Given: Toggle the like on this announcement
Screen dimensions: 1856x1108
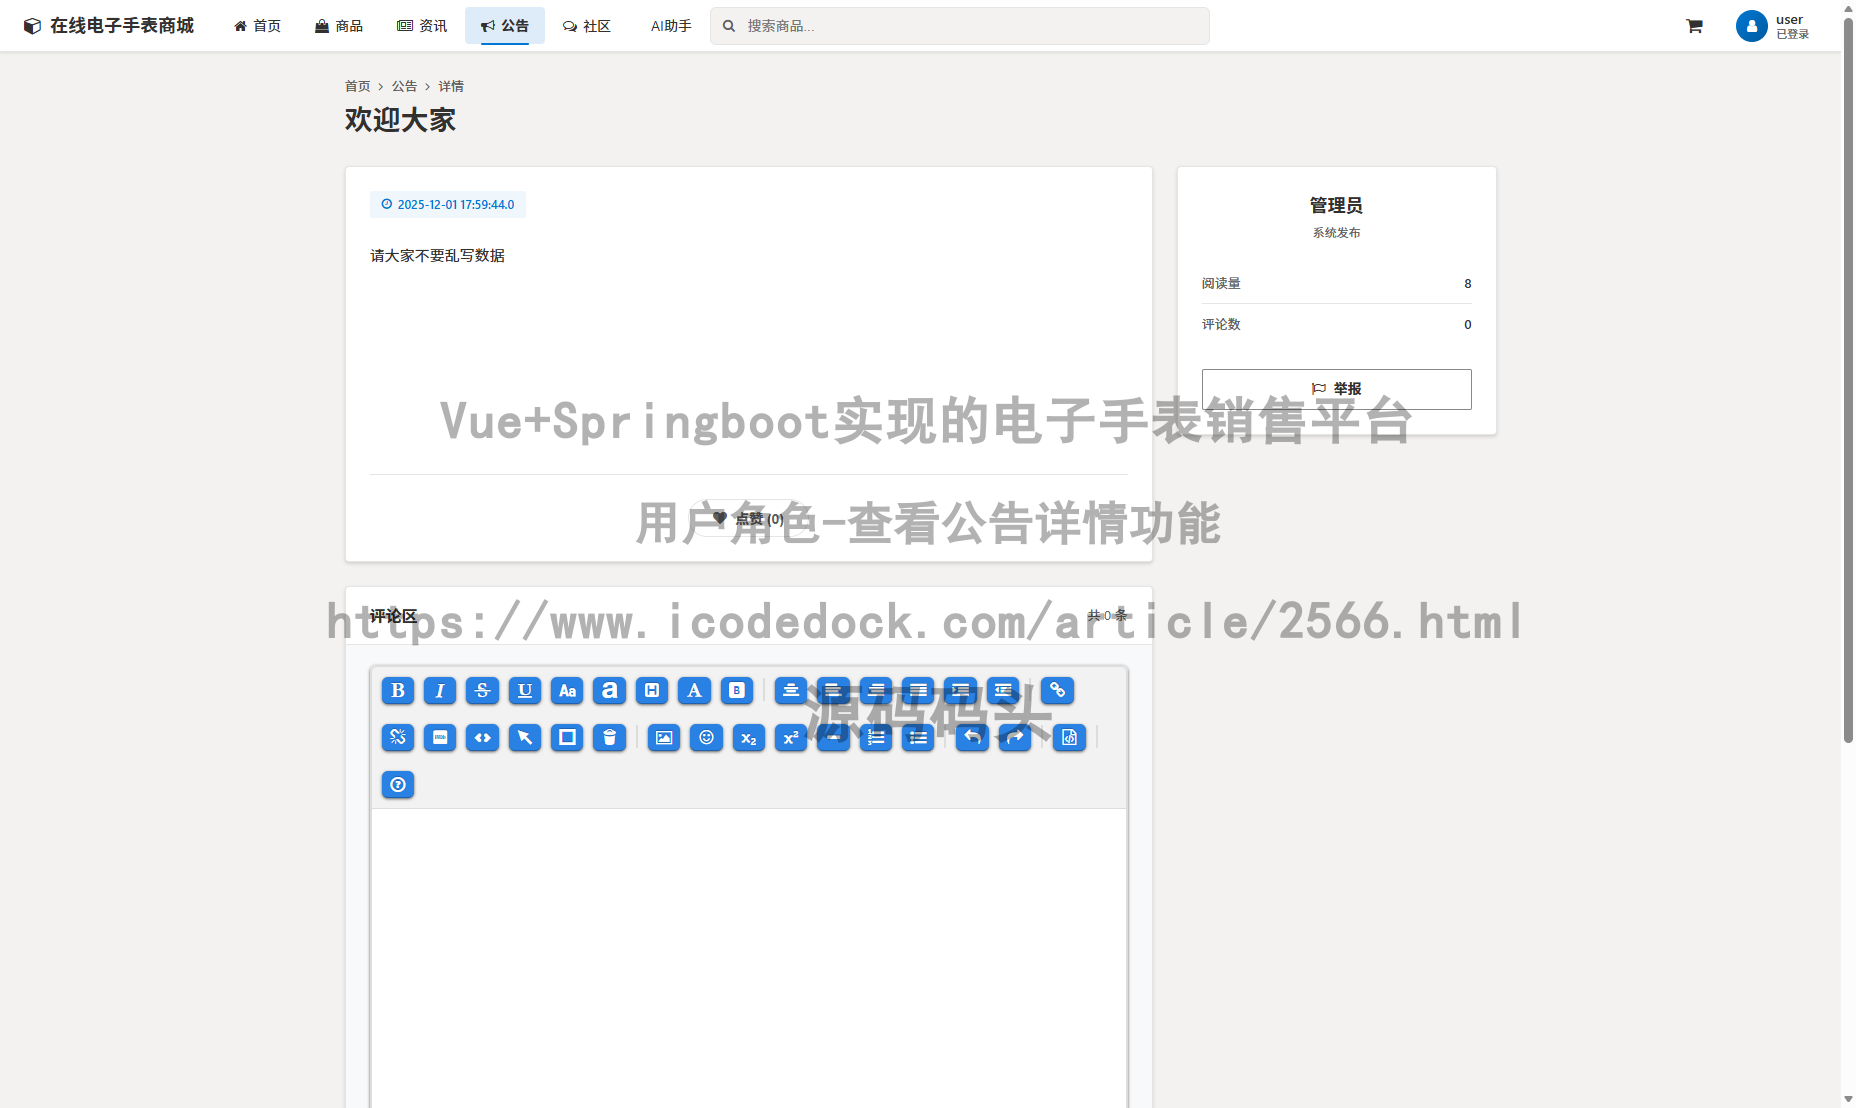Looking at the screenshot, I should coord(747,518).
